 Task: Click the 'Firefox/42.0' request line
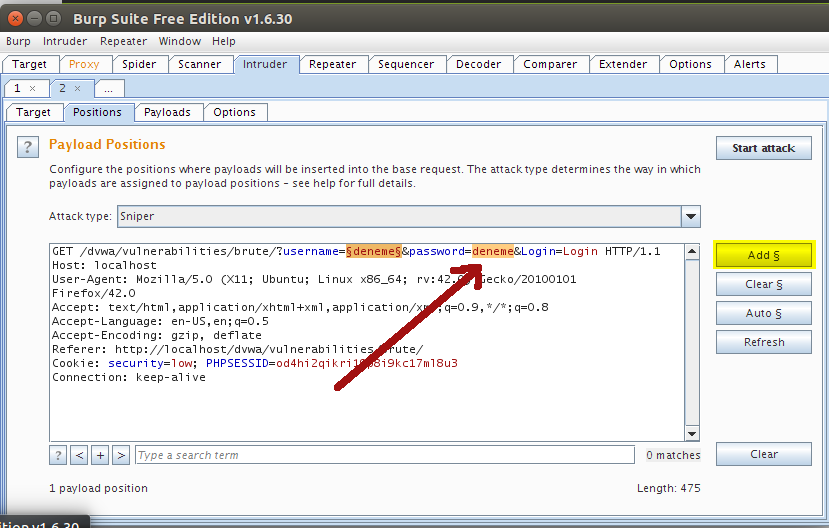(x=94, y=293)
